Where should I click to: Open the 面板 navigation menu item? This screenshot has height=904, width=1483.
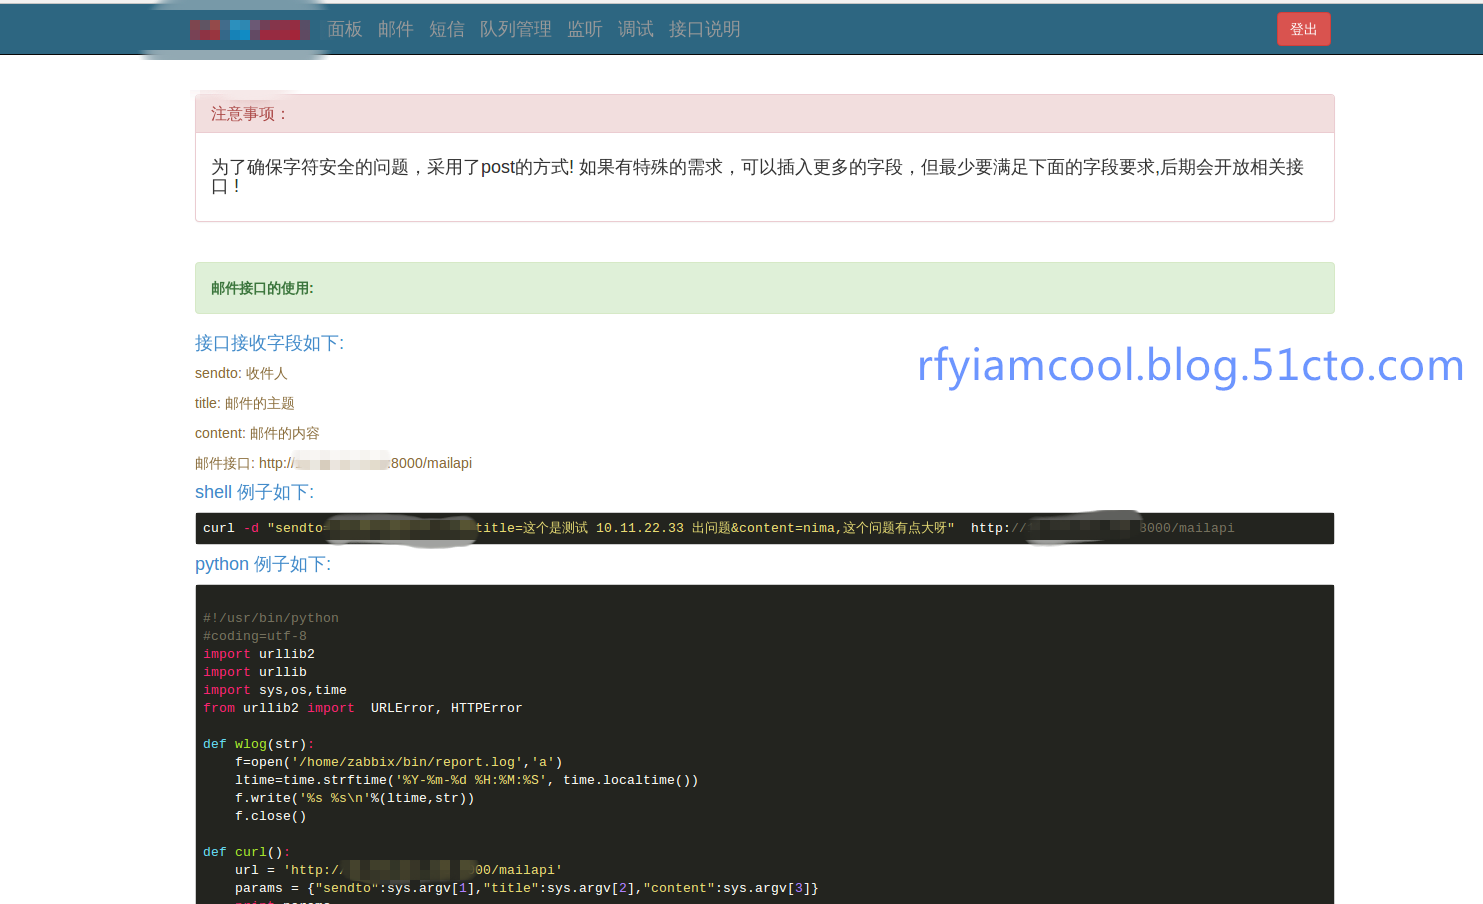345,30
